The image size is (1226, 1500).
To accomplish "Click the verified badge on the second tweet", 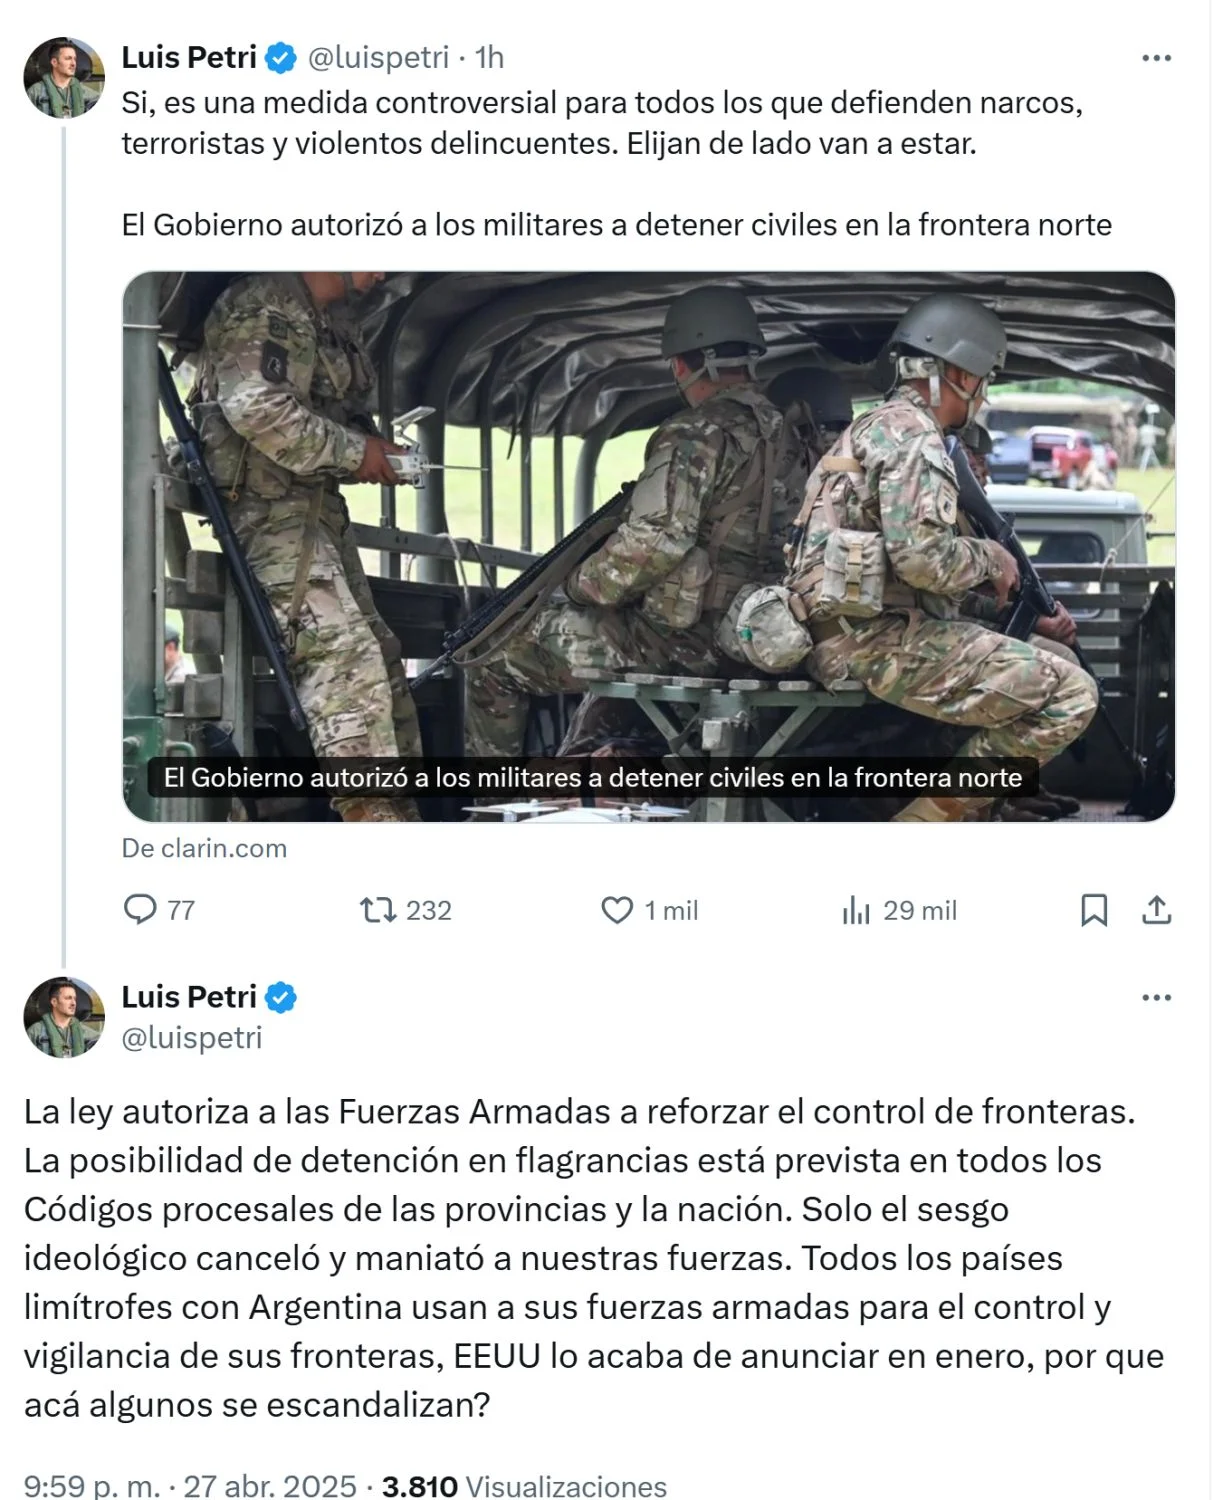I will coord(281,997).
